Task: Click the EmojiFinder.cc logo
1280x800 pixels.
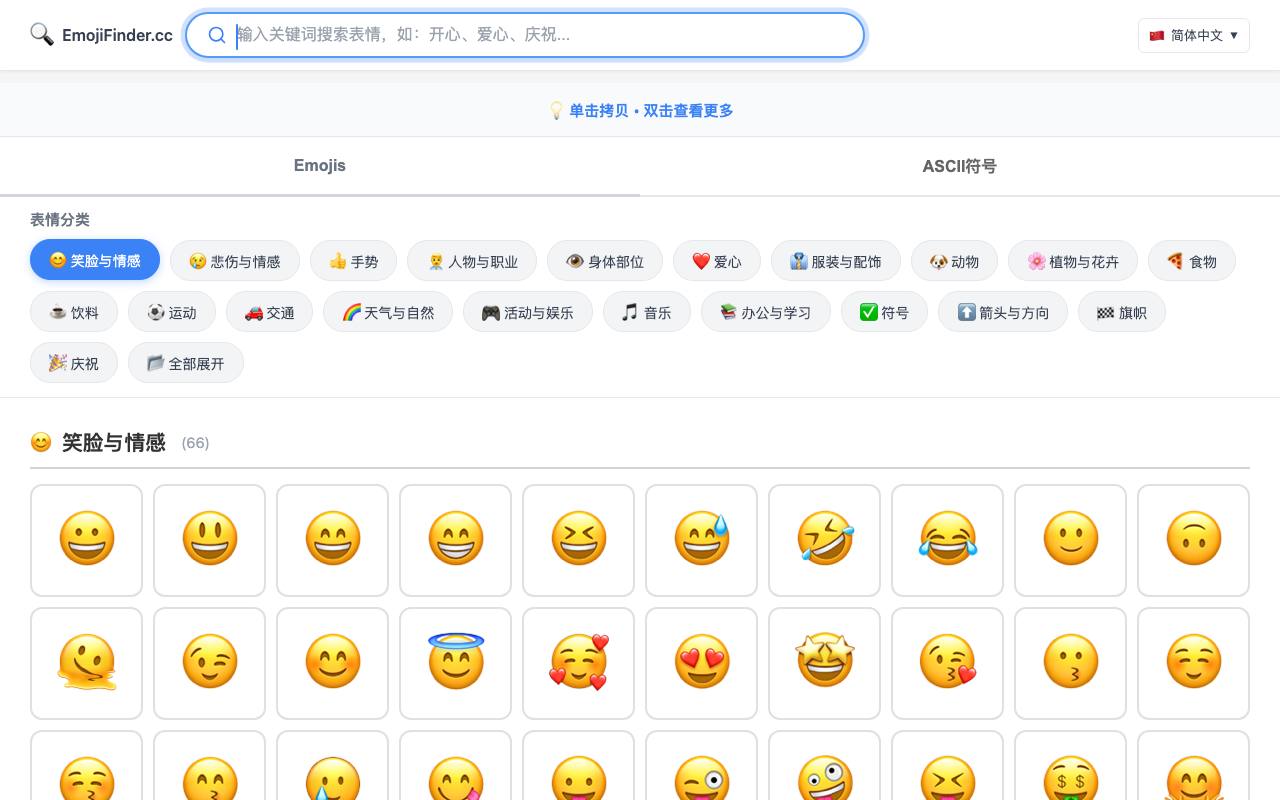Action: (101, 35)
